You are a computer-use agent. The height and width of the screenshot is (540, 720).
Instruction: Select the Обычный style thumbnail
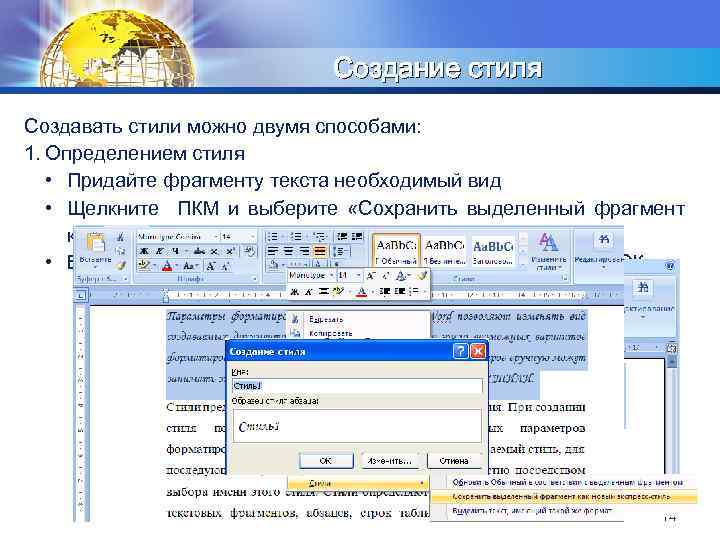click(x=396, y=251)
